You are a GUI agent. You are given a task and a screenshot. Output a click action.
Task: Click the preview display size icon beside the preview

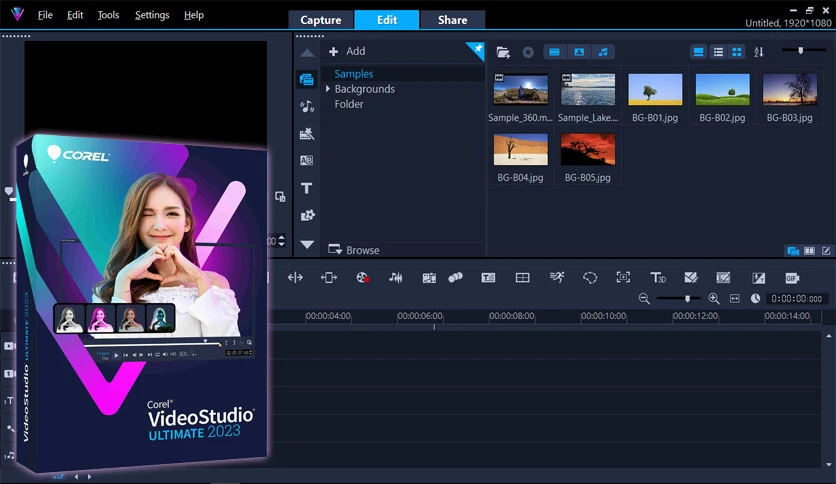(x=280, y=197)
